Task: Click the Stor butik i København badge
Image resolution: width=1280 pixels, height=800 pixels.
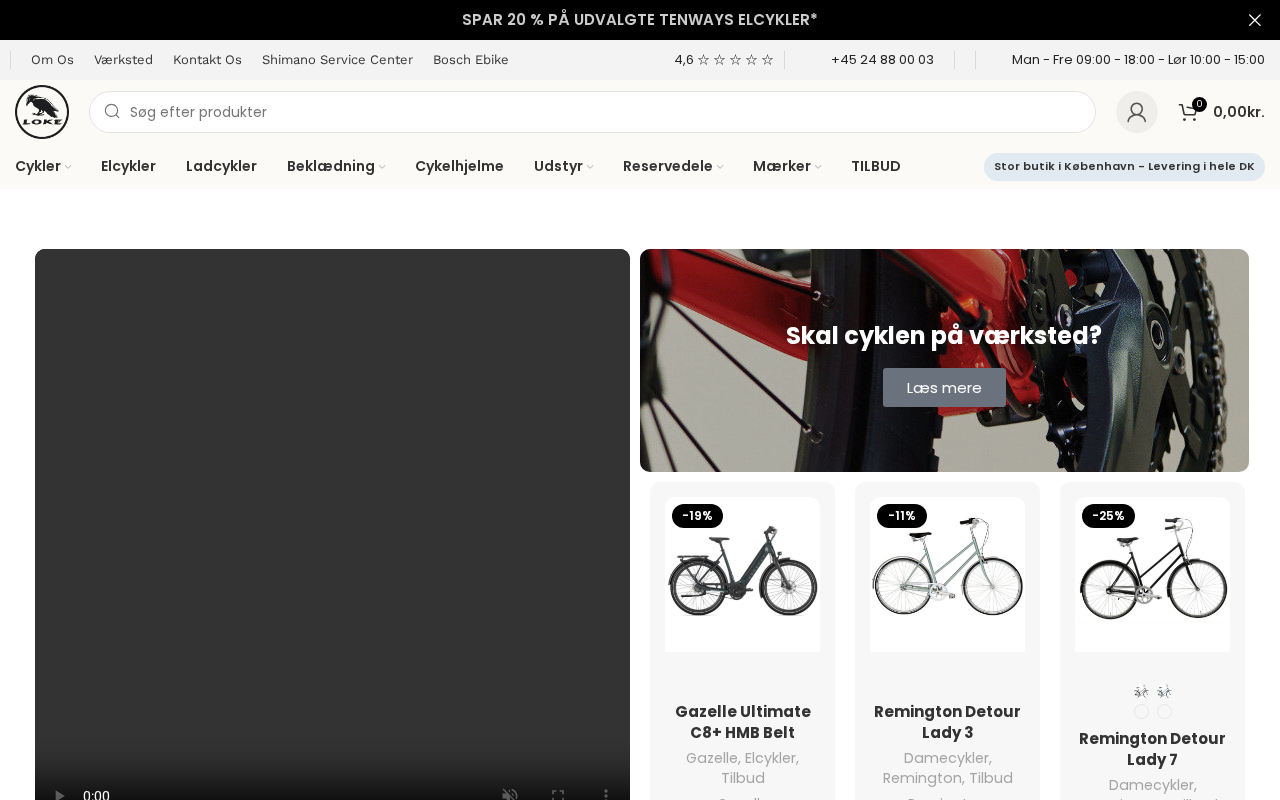Action: click(x=1124, y=167)
